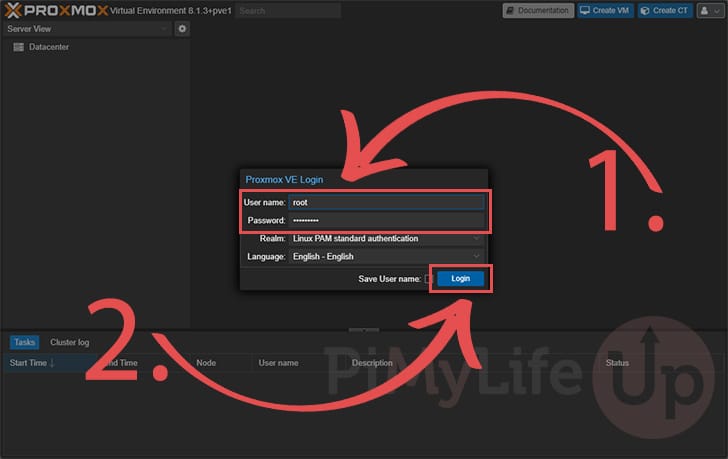Screen dimensions: 728x459
Task: Click the Login button
Action: [x=461, y=278]
